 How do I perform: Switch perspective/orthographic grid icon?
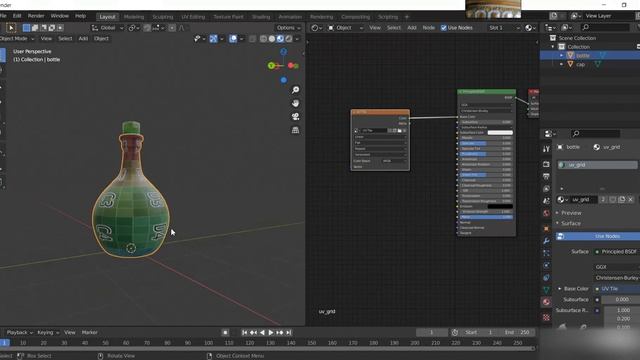point(296,130)
